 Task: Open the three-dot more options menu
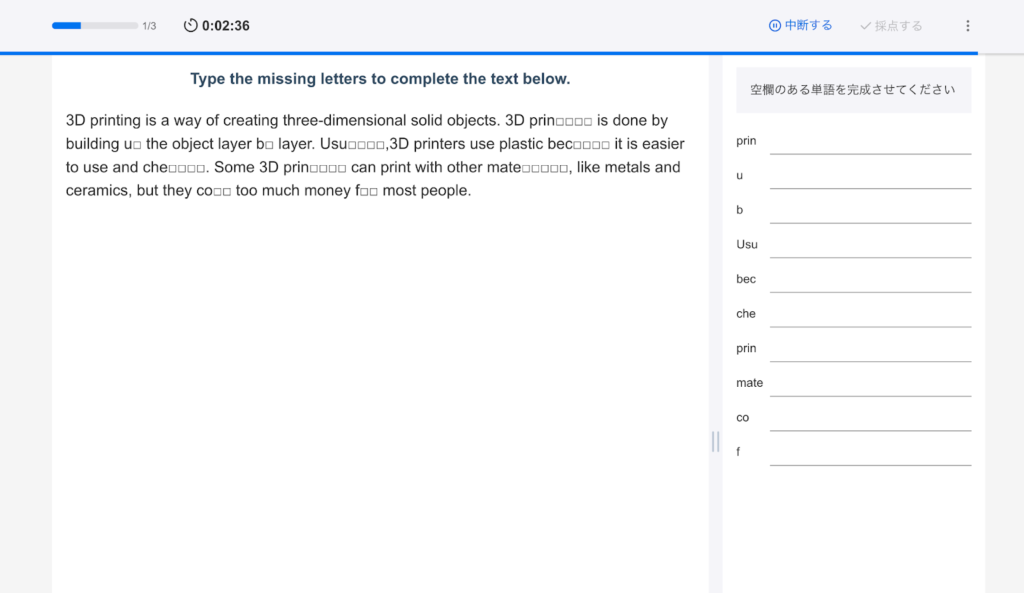(967, 26)
